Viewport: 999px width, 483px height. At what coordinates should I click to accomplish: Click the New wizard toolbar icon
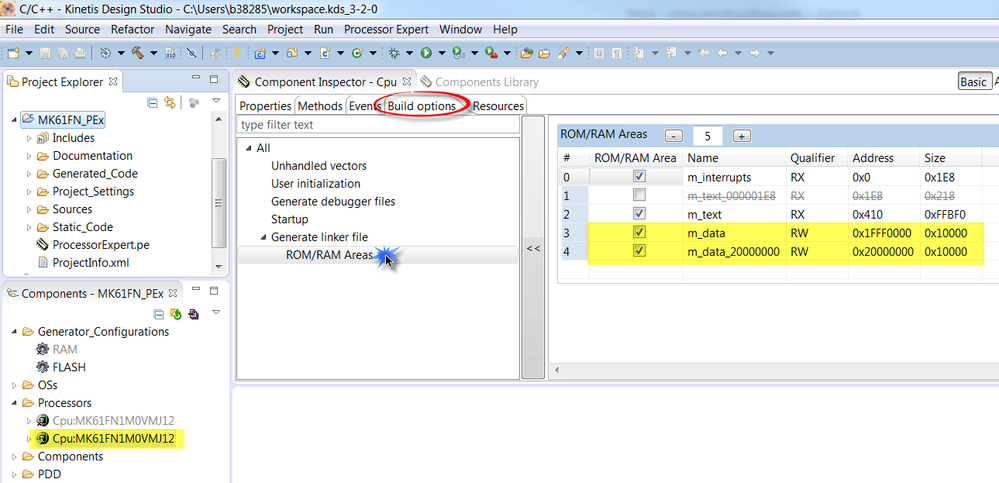coord(13,53)
